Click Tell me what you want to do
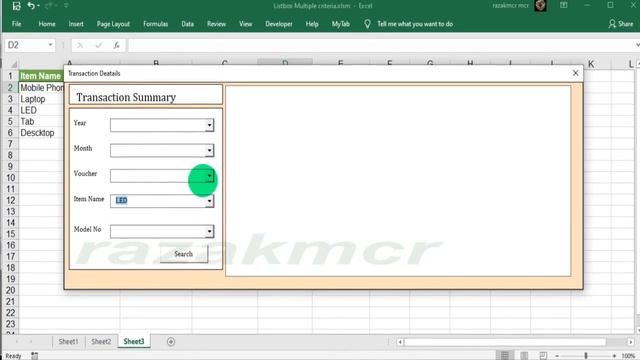The image size is (640, 360). tap(415, 24)
